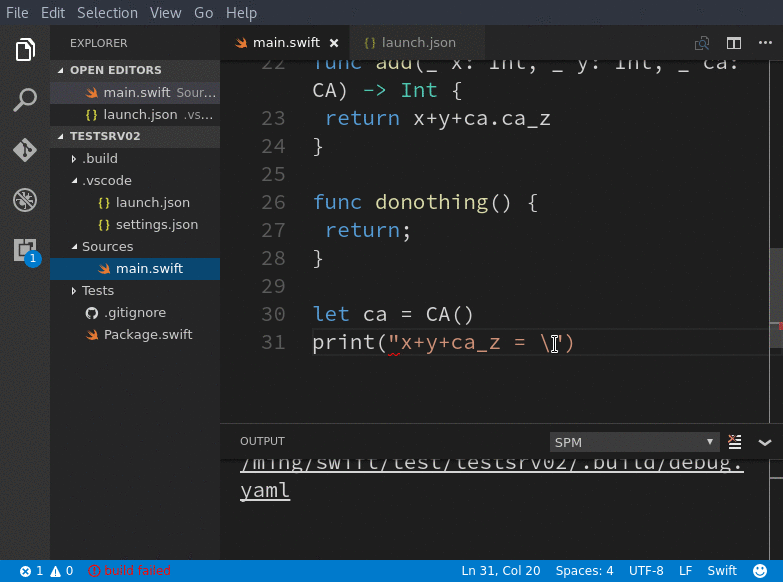Viewport: 783px width, 582px height.
Task: Close the main.swift tab
Action: pyautogui.click(x=334, y=43)
